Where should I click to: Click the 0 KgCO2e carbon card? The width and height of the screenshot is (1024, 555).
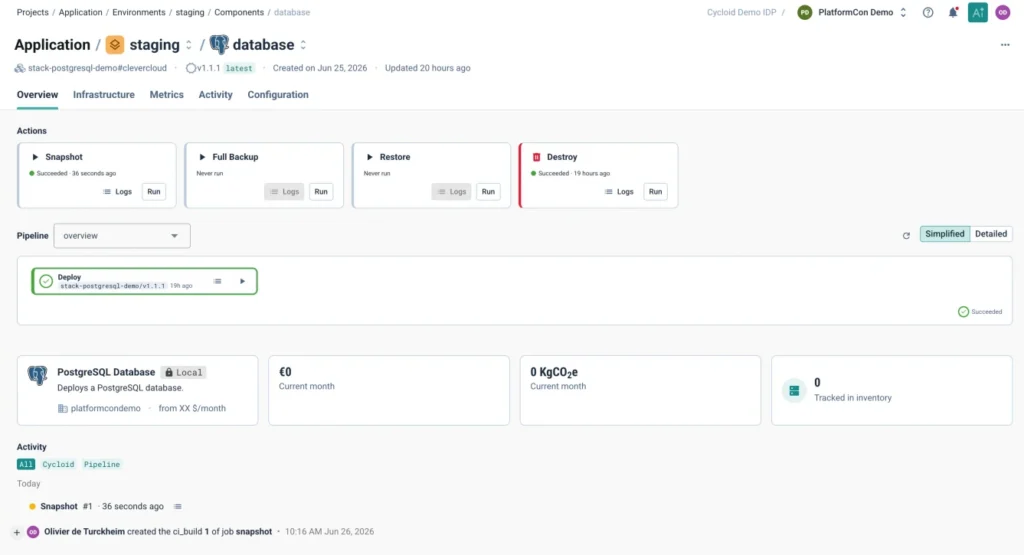(640, 390)
